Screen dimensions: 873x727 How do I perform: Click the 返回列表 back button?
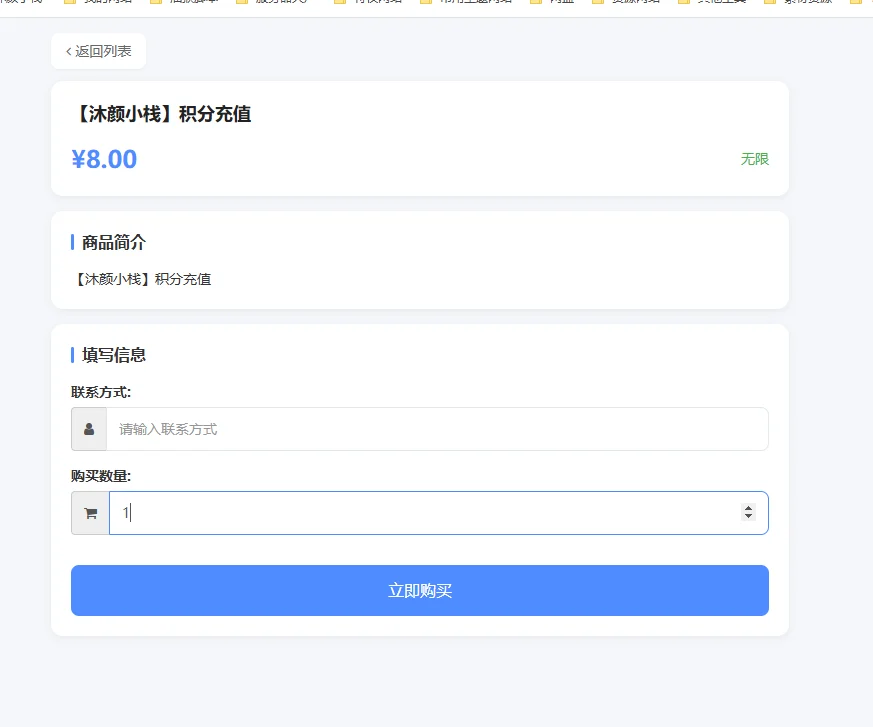coord(97,50)
